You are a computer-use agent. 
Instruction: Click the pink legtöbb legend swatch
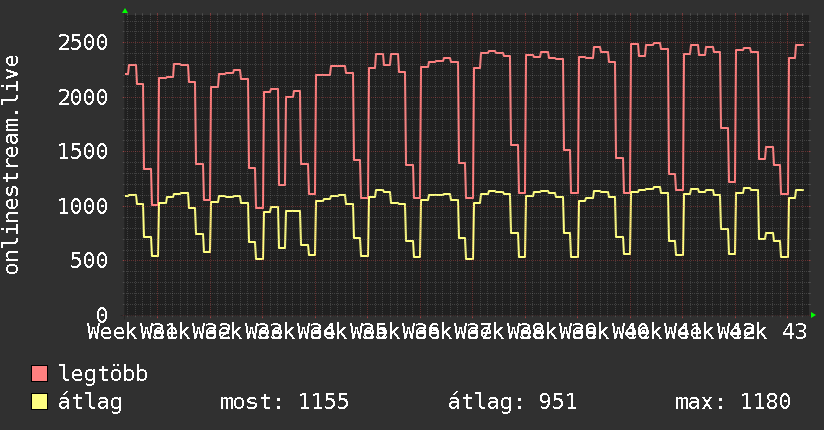[39, 373]
